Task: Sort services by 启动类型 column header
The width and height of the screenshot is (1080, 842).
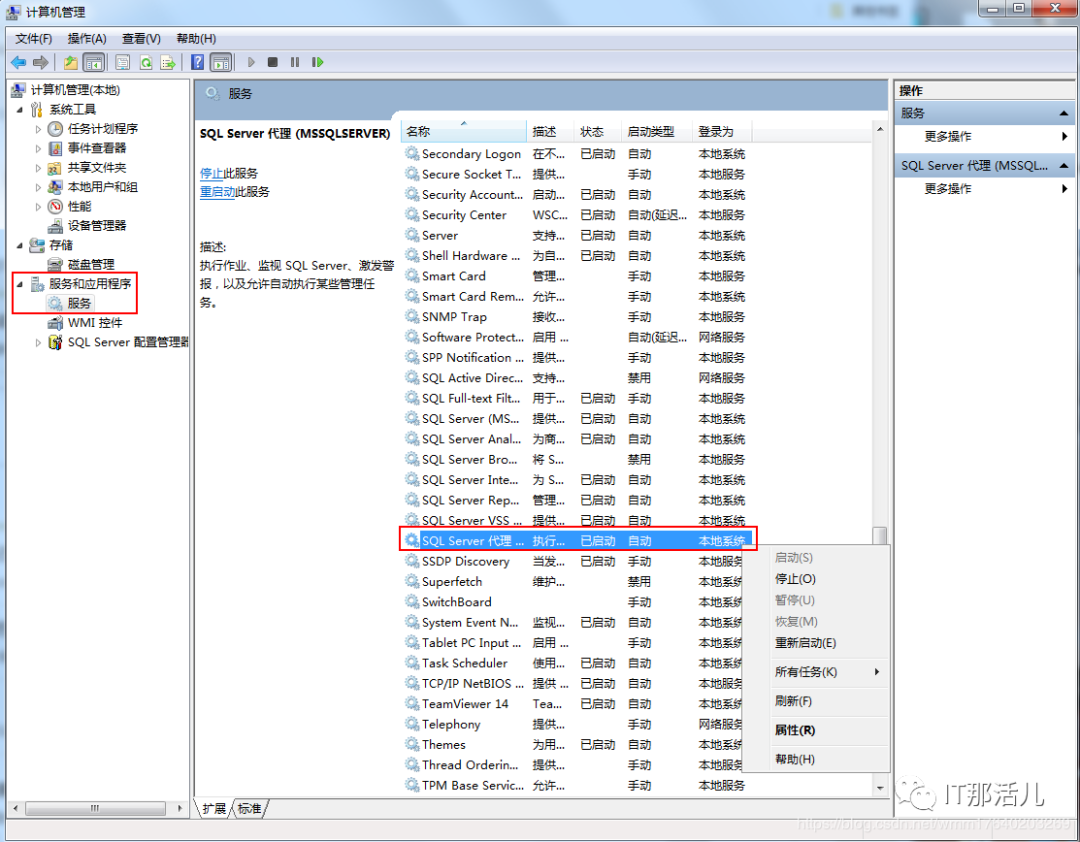Action: tap(656, 132)
